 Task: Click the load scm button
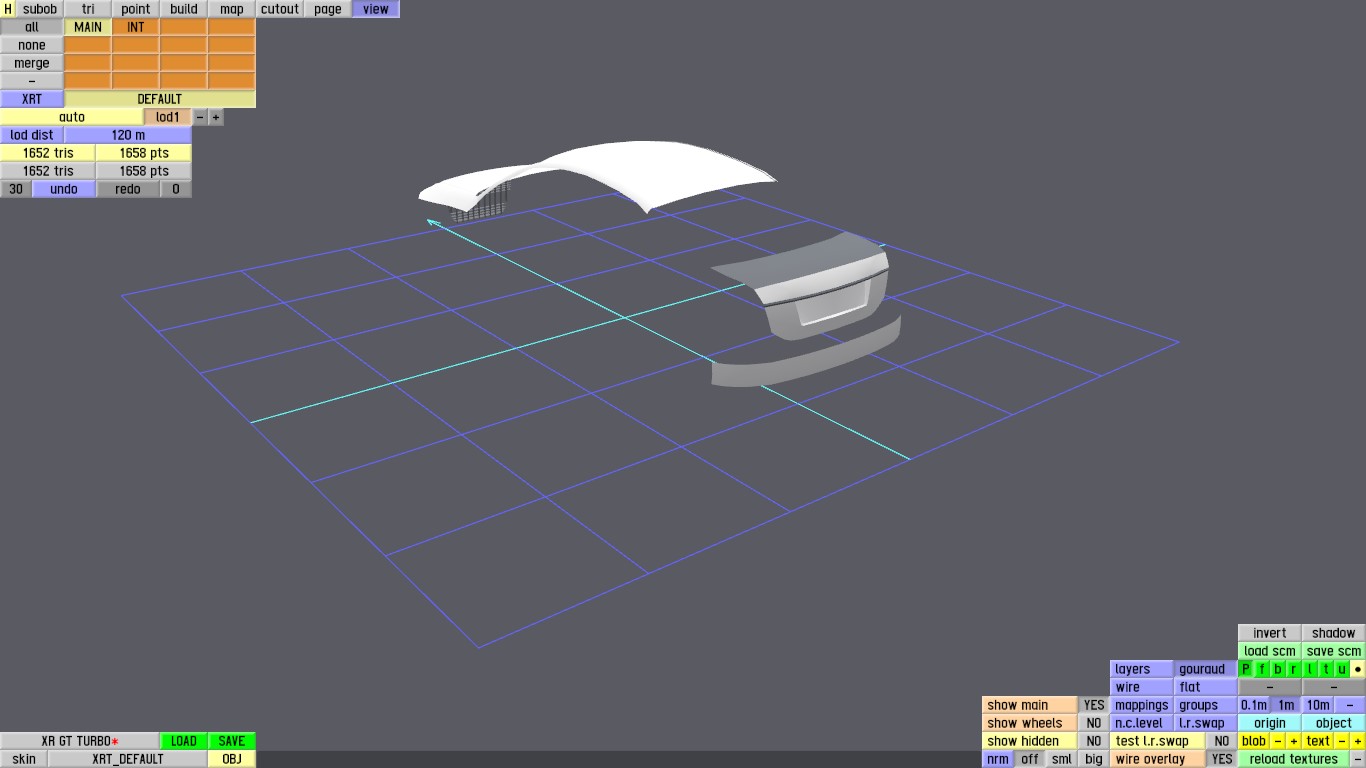click(x=1270, y=651)
